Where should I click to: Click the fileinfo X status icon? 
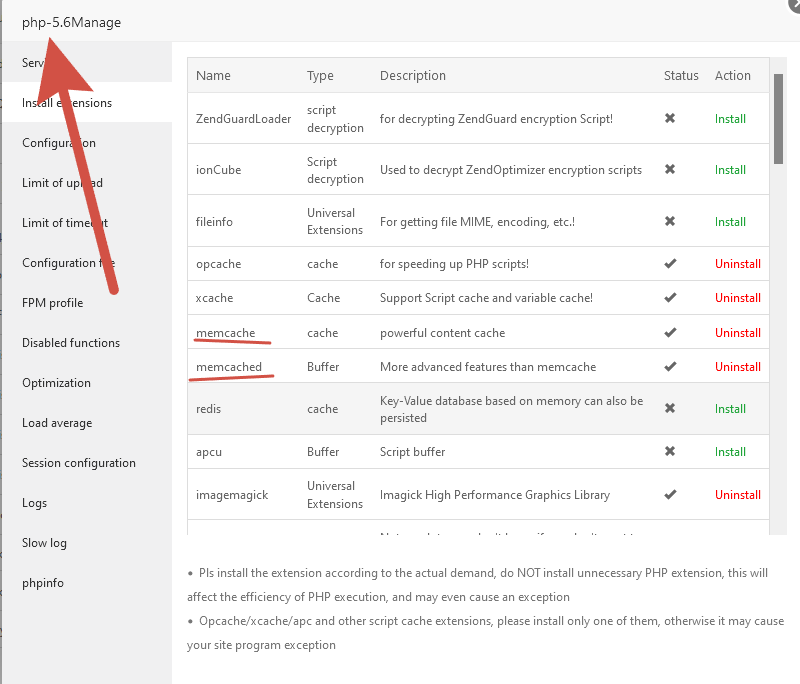(670, 221)
